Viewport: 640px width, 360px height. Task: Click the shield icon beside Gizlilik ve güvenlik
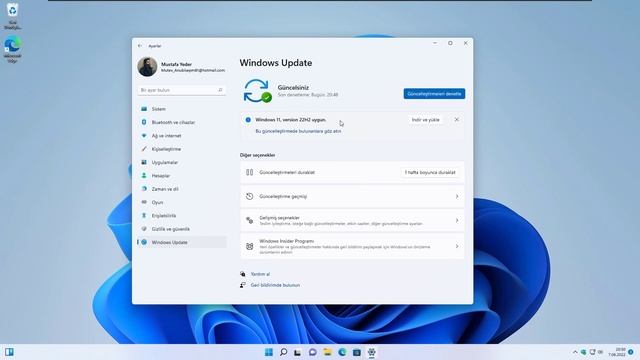144,229
